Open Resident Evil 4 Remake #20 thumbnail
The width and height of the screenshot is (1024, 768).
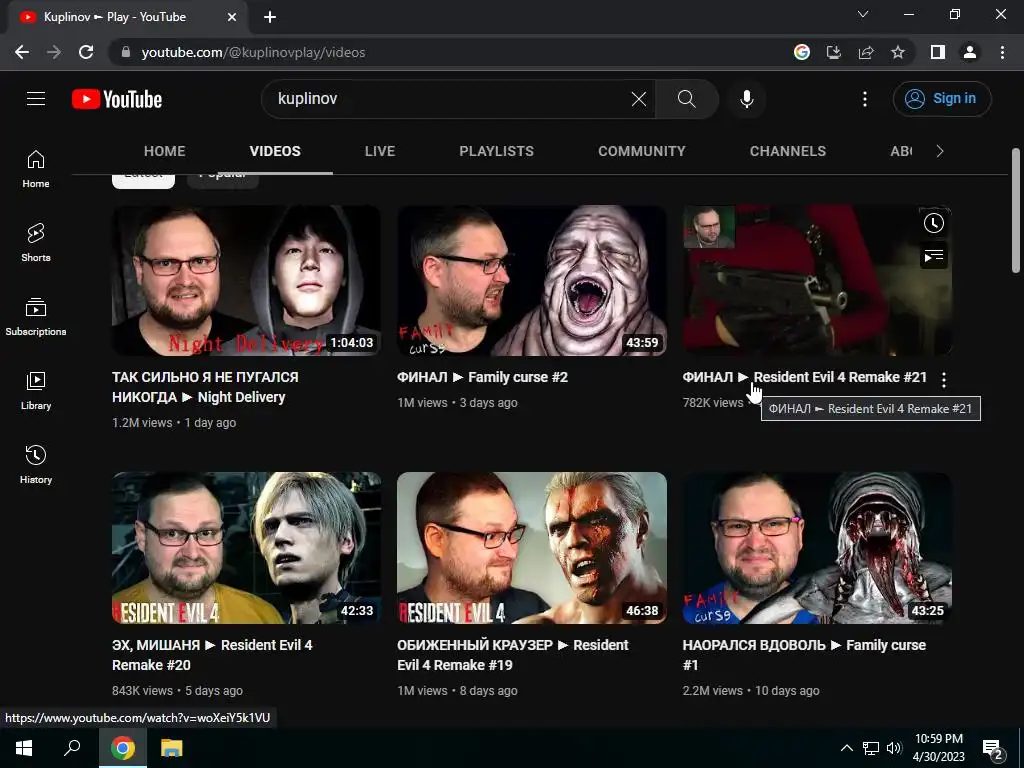pos(246,548)
